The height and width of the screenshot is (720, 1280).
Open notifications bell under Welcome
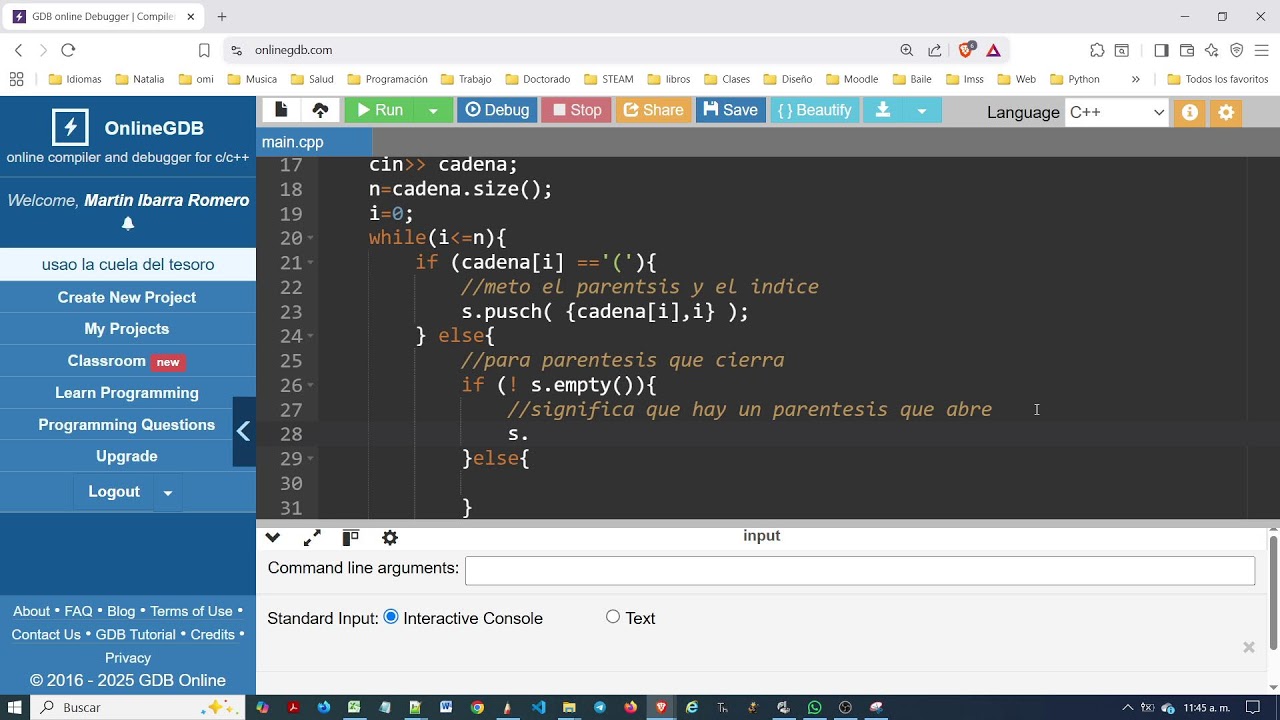[128, 224]
